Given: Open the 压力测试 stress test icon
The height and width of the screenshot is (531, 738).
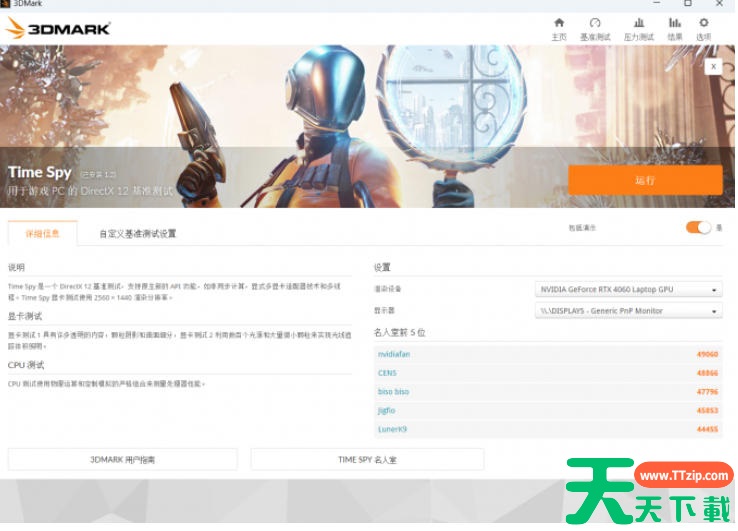Looking at the screenshot, I should [638, 28].
